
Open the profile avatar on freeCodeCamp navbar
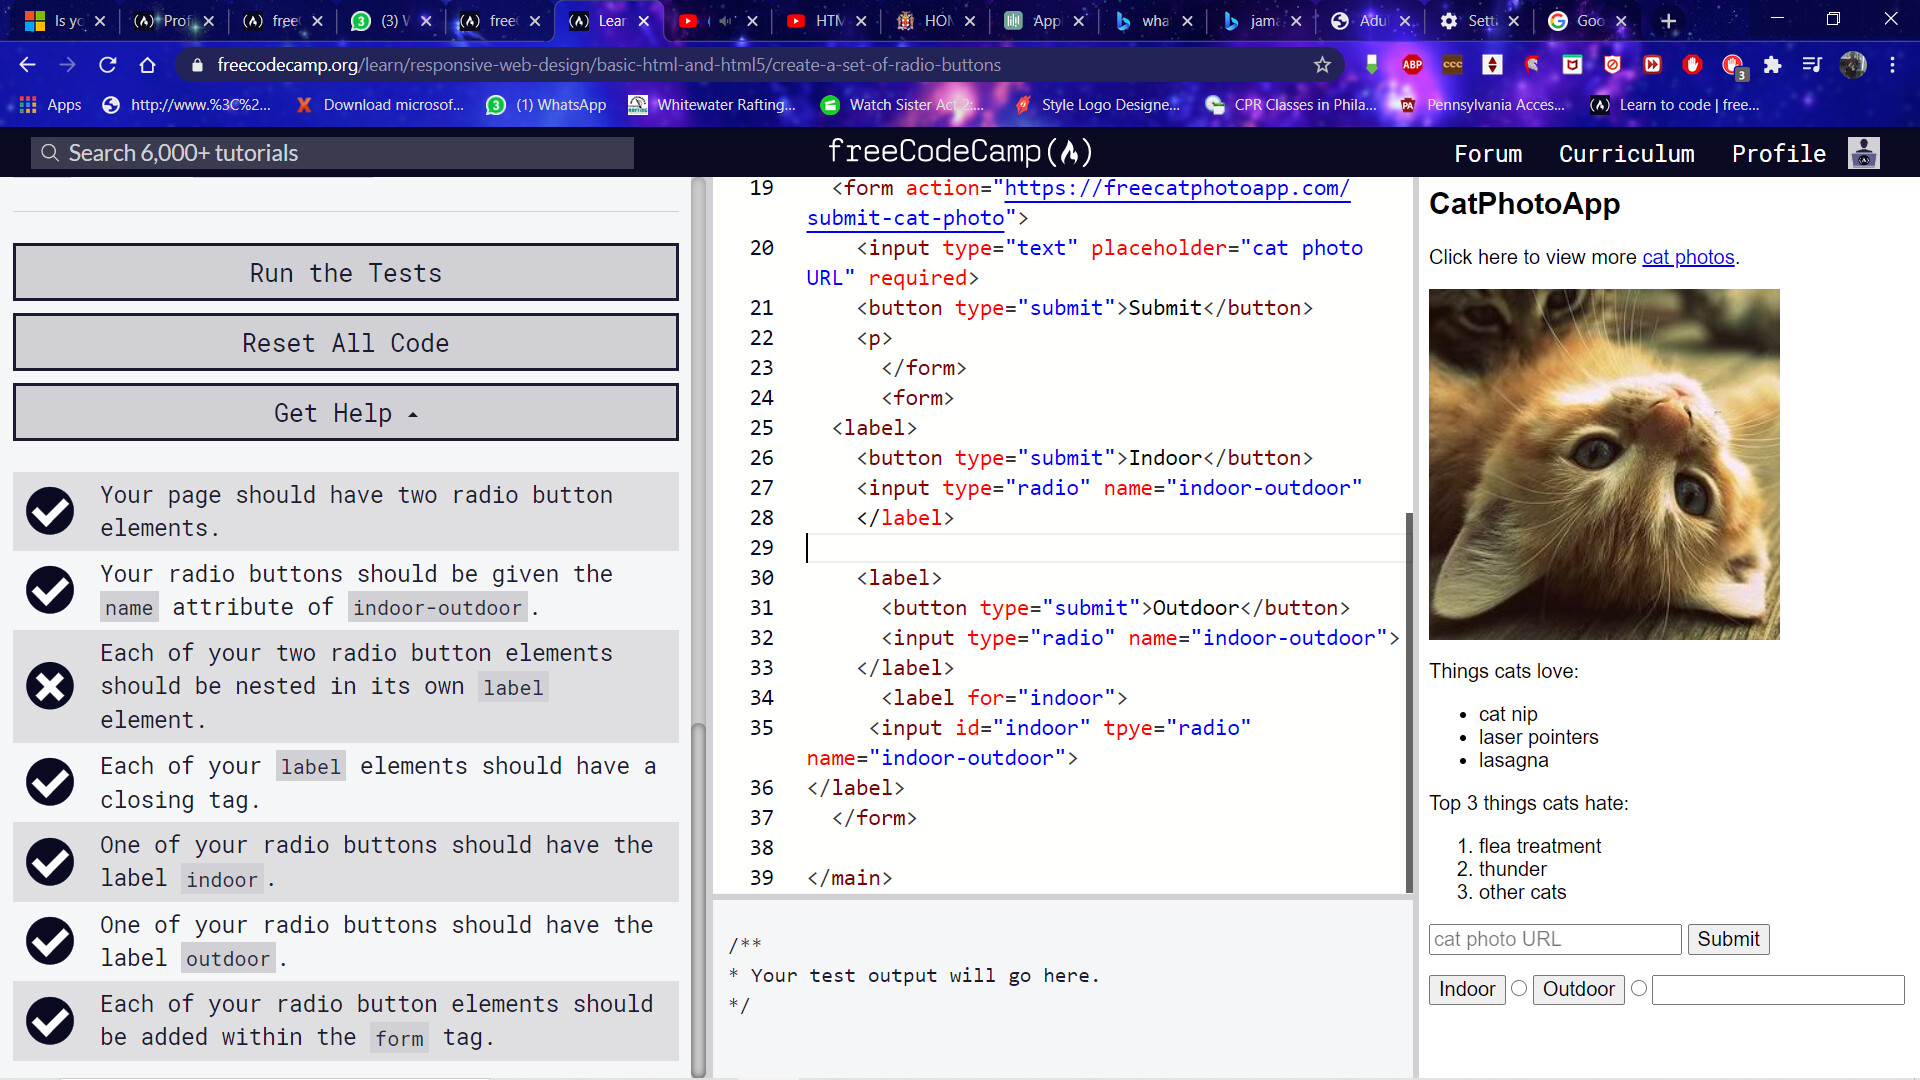(1863, 153)
